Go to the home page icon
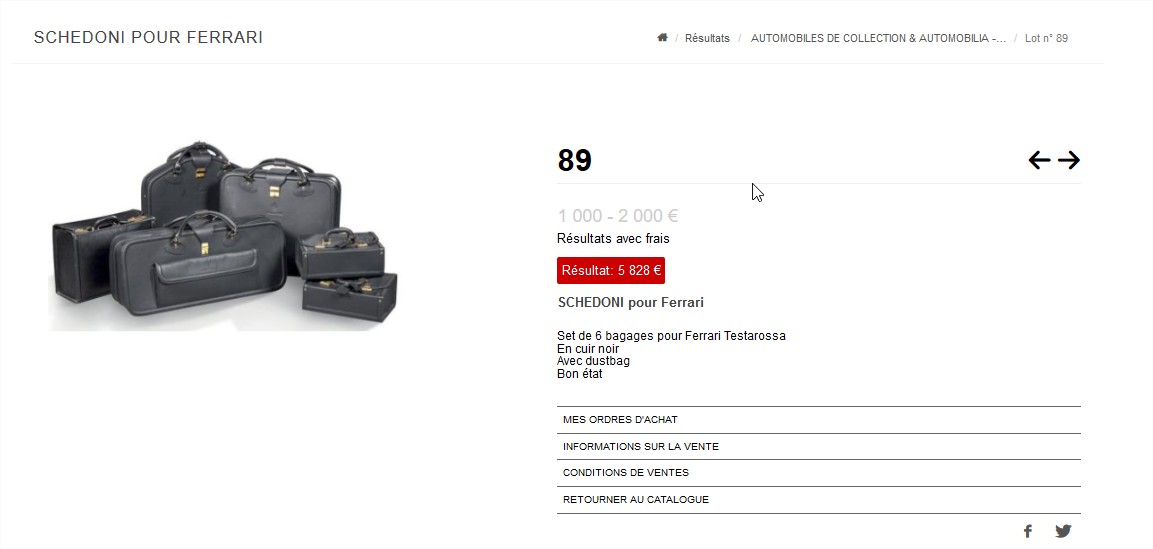1153x549 pixels. tap(662, 37)
